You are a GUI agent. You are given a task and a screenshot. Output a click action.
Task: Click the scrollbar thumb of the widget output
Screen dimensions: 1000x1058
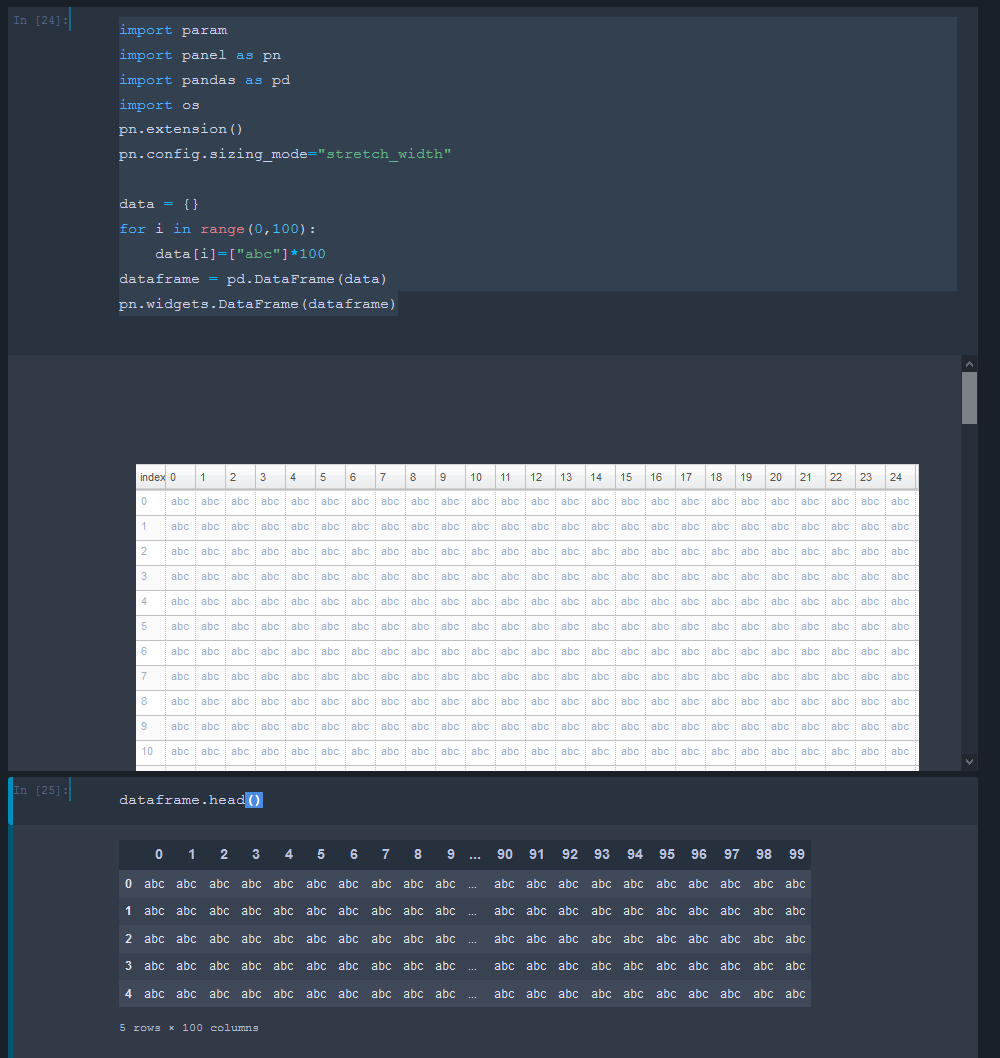[969, 397]
